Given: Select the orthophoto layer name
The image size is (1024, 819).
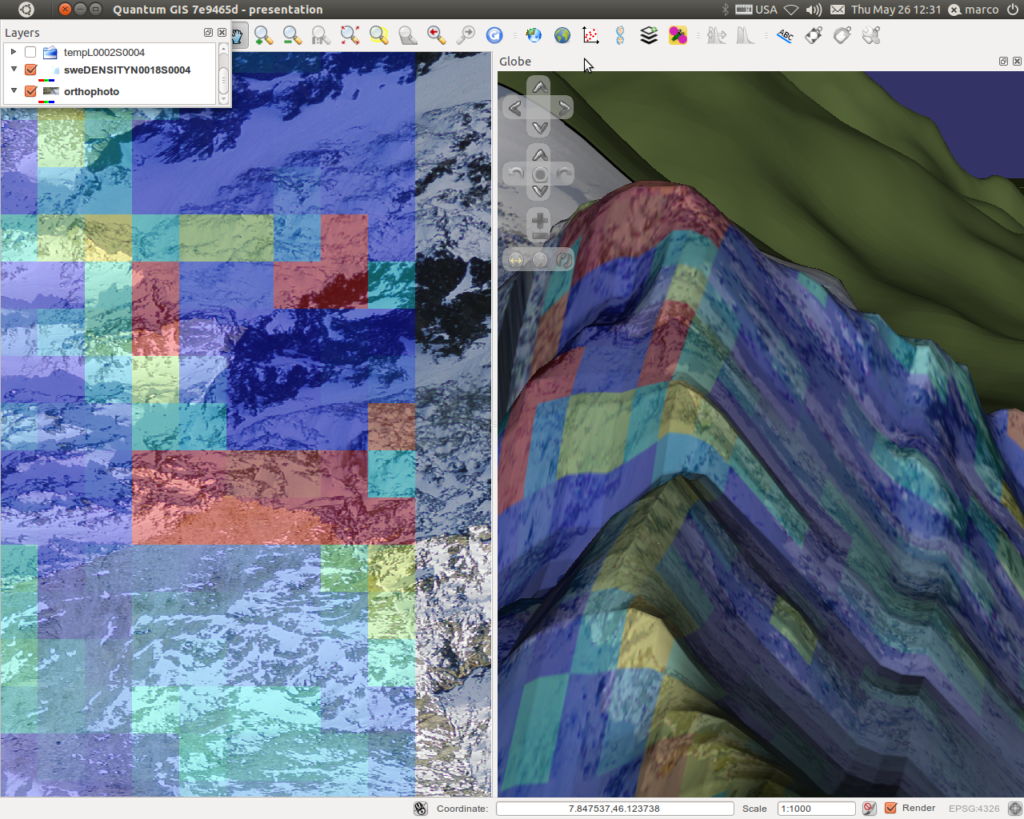Looking at the screenshot, I should tap(91, 91).
